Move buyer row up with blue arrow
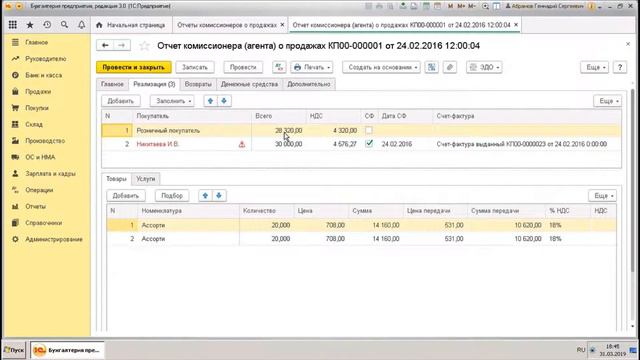Viewport: 640px width, 360px height. (x=211, y=101)
